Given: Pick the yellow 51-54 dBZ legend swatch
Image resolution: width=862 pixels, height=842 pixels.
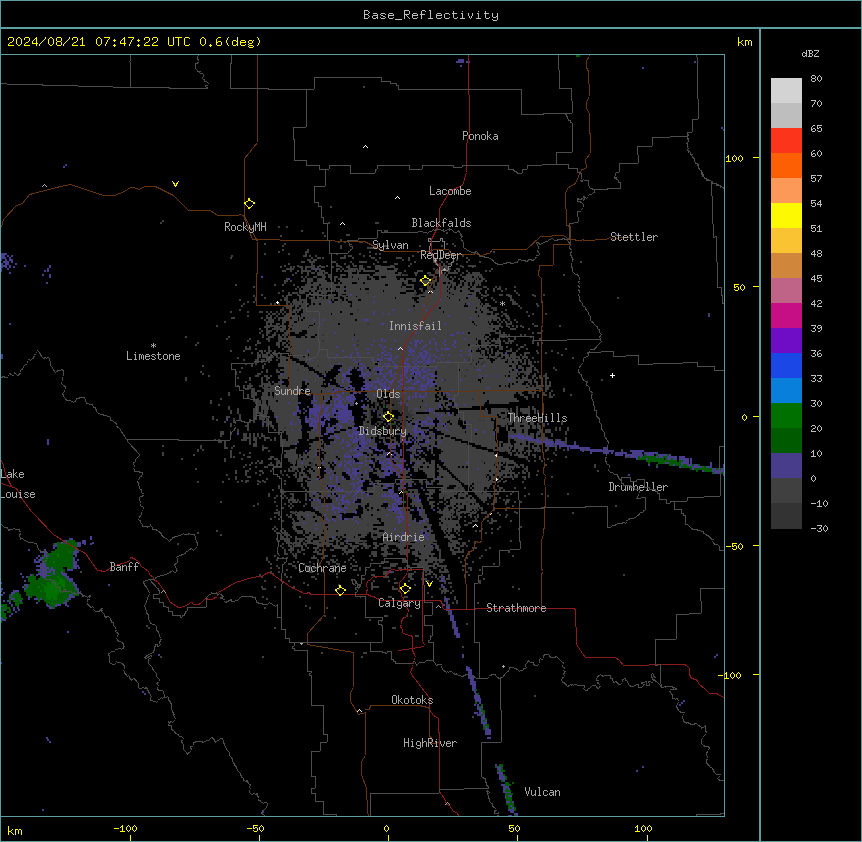Looking at the screenshot, I should [x=786, y=215].
